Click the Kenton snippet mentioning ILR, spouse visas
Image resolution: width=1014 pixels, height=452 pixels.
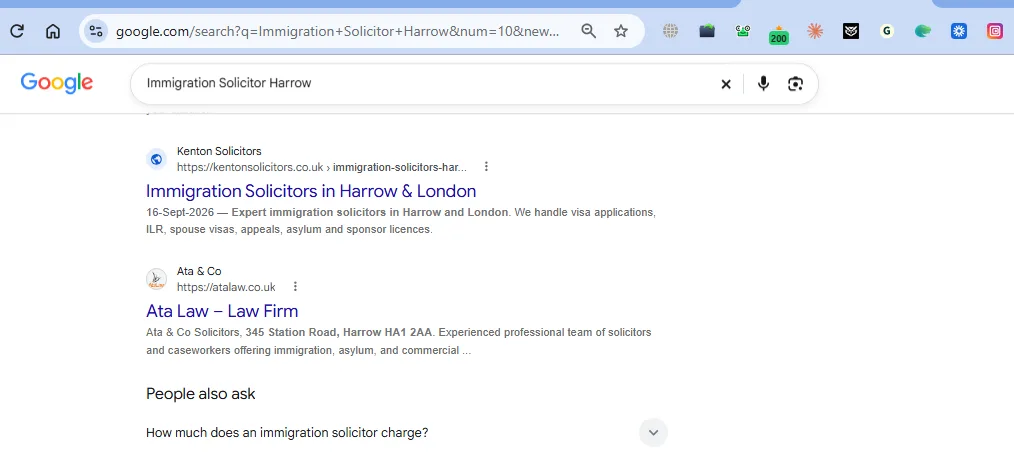click(401, 221)
